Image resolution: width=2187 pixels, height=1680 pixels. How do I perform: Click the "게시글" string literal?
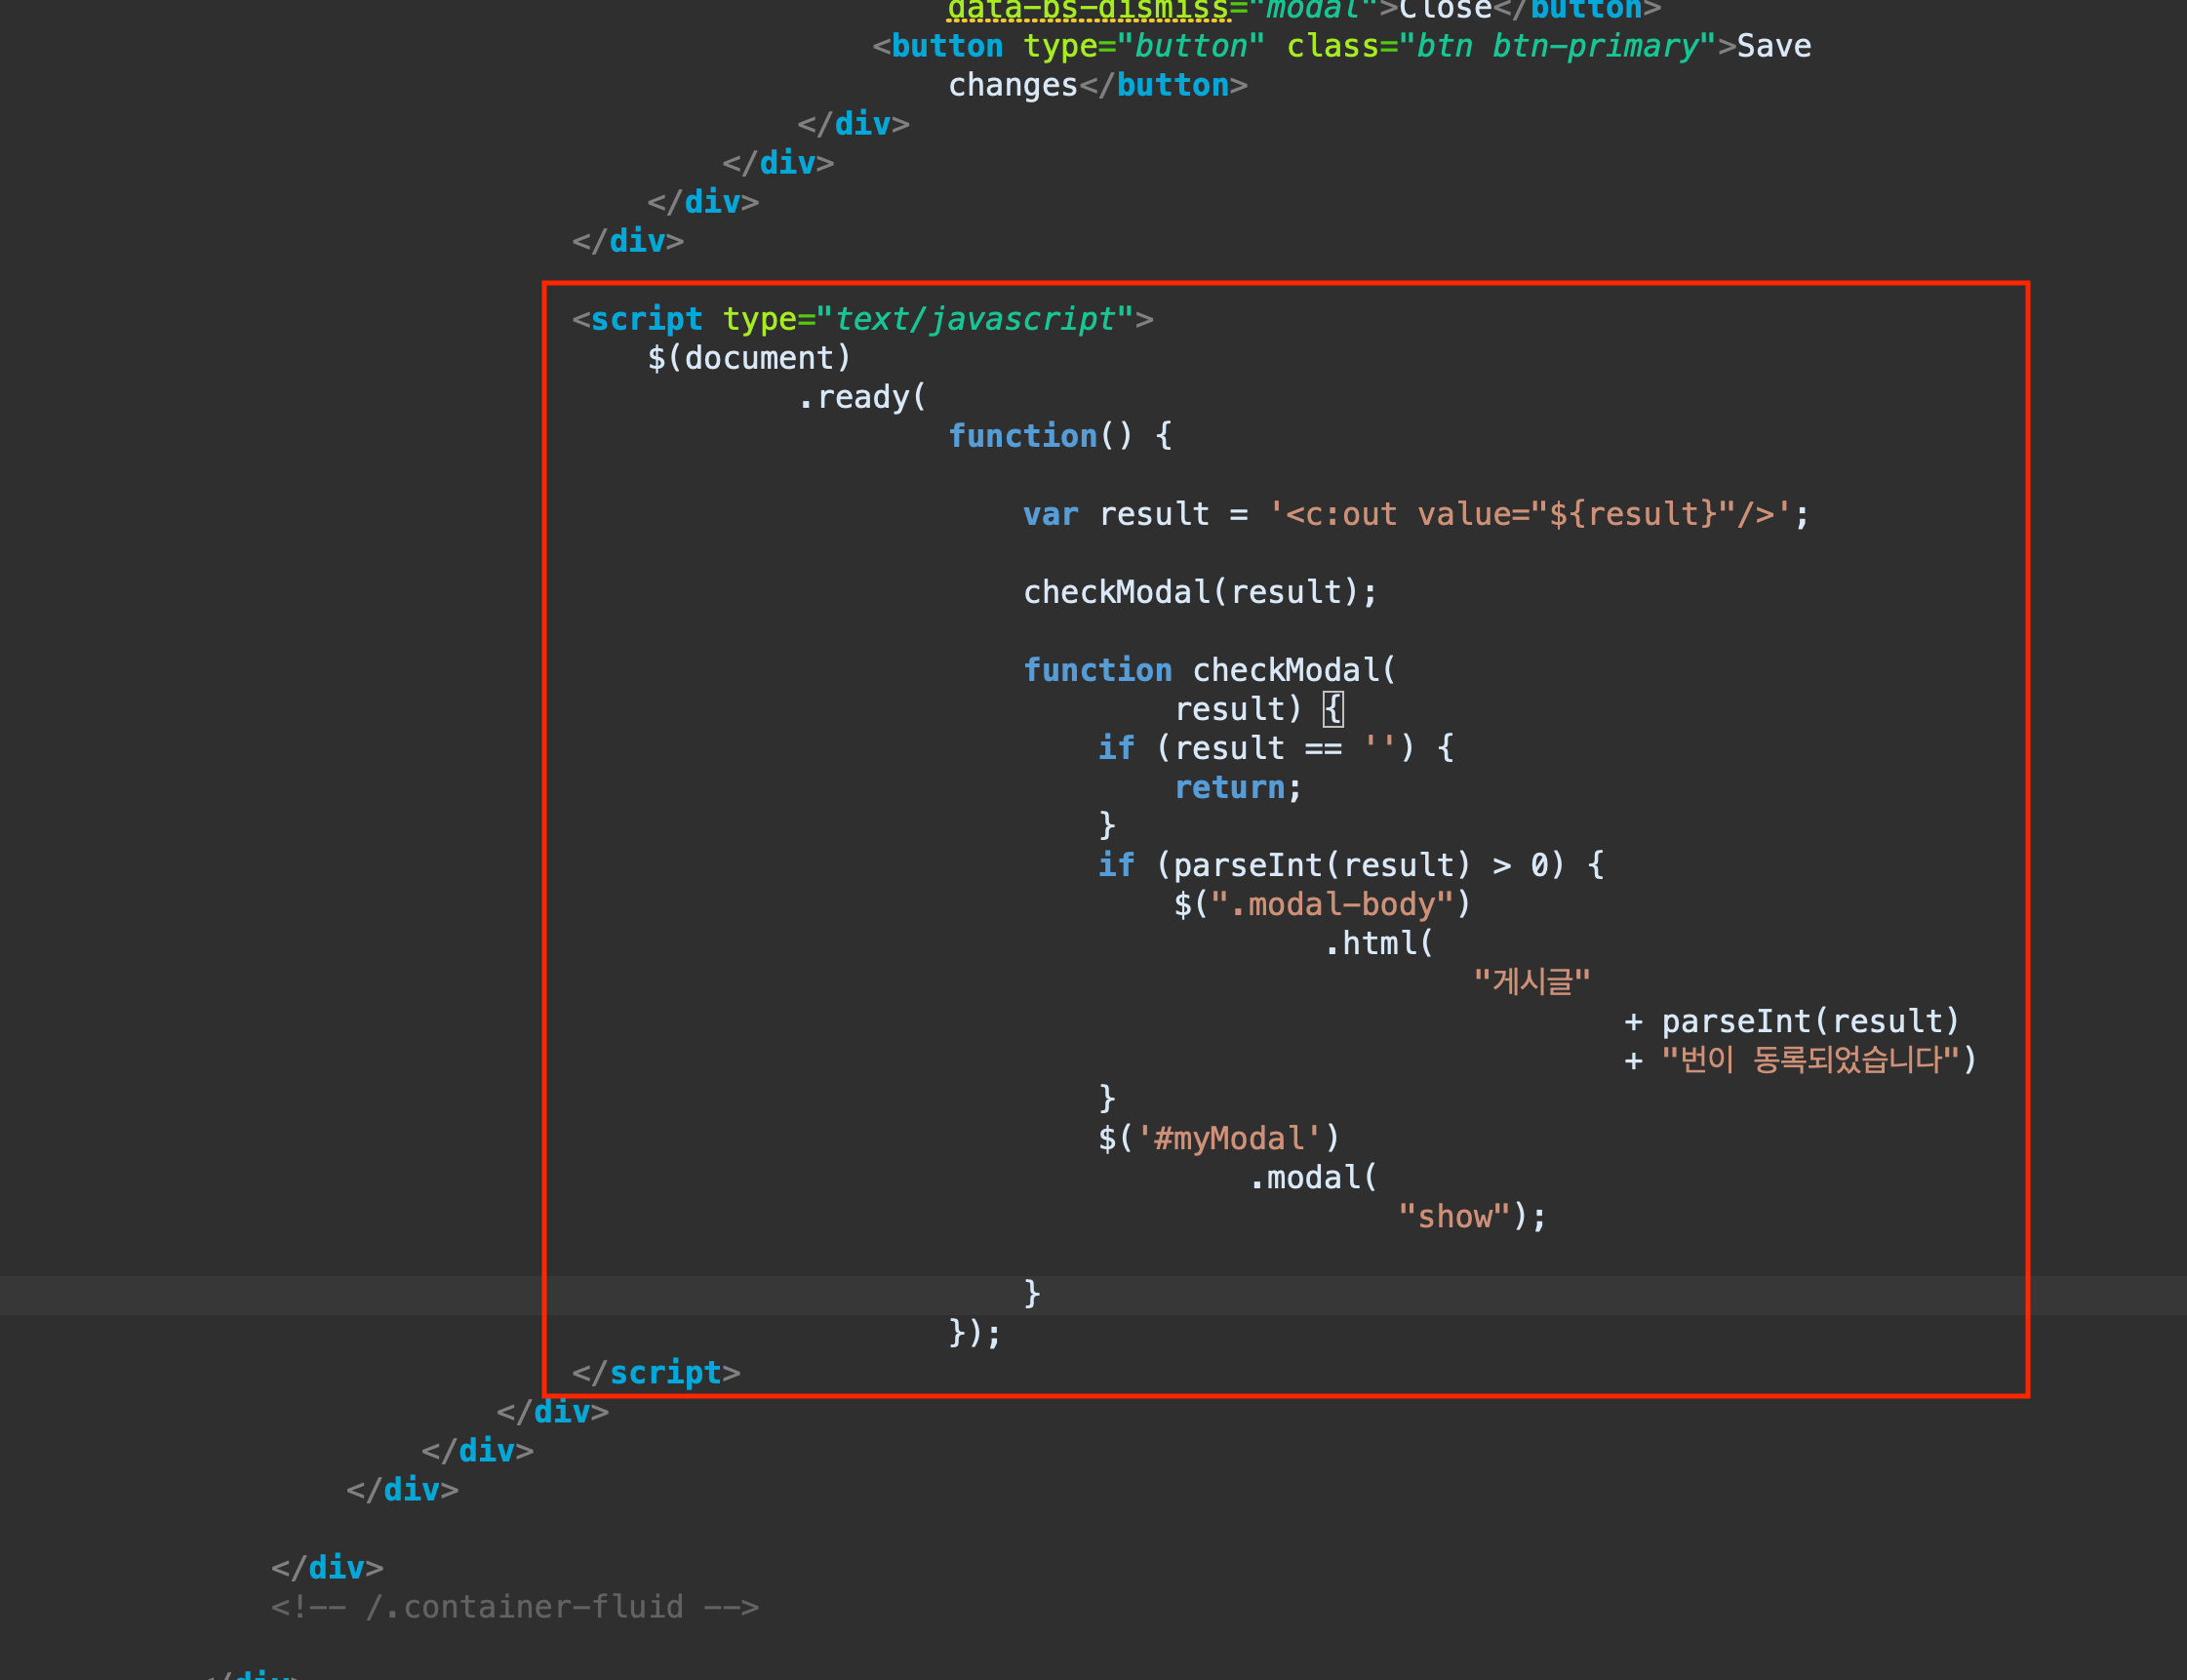(1531, 982)
